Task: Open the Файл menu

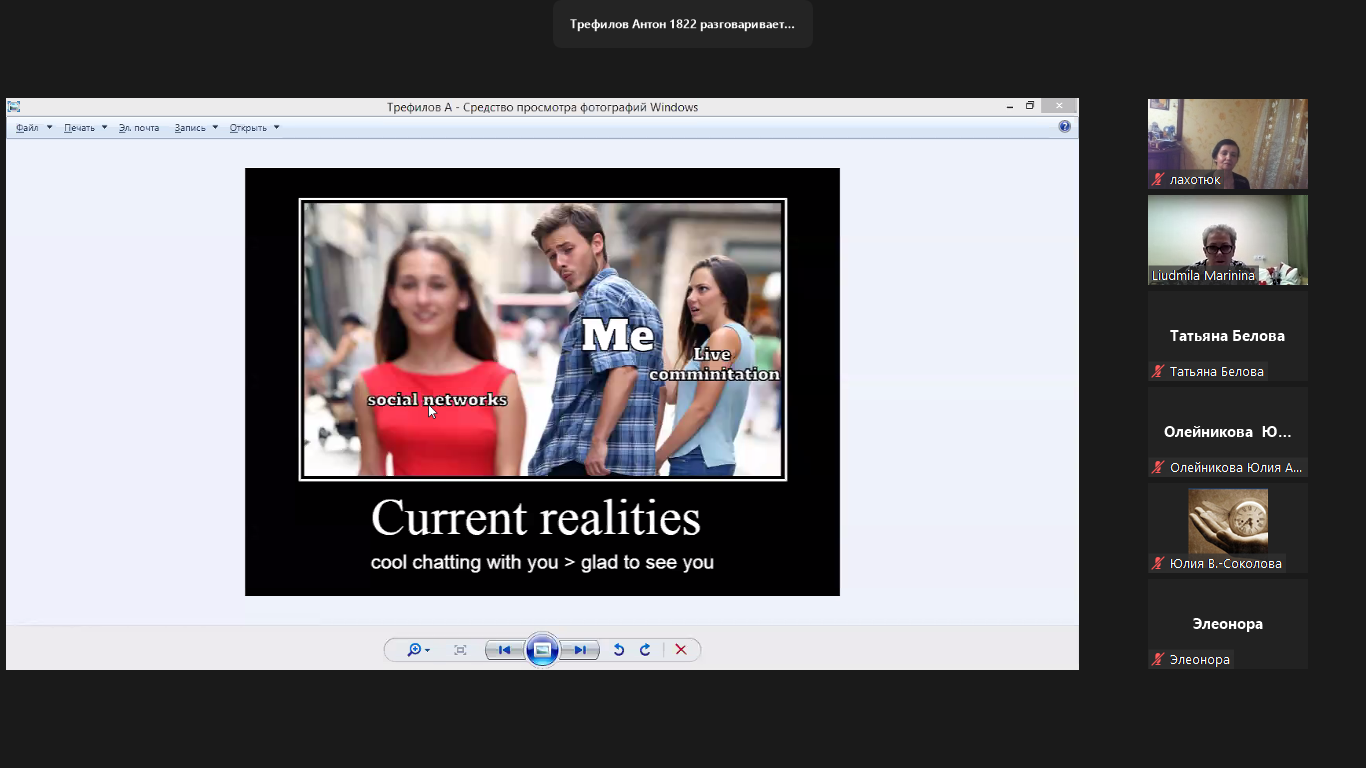Action: (x=27, y=128)
